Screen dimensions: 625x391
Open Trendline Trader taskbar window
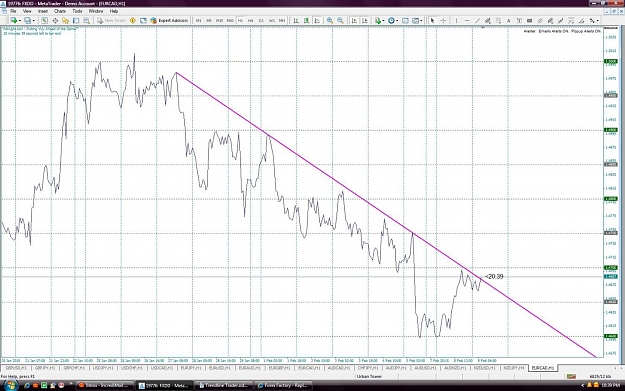[x=224, y=385]
